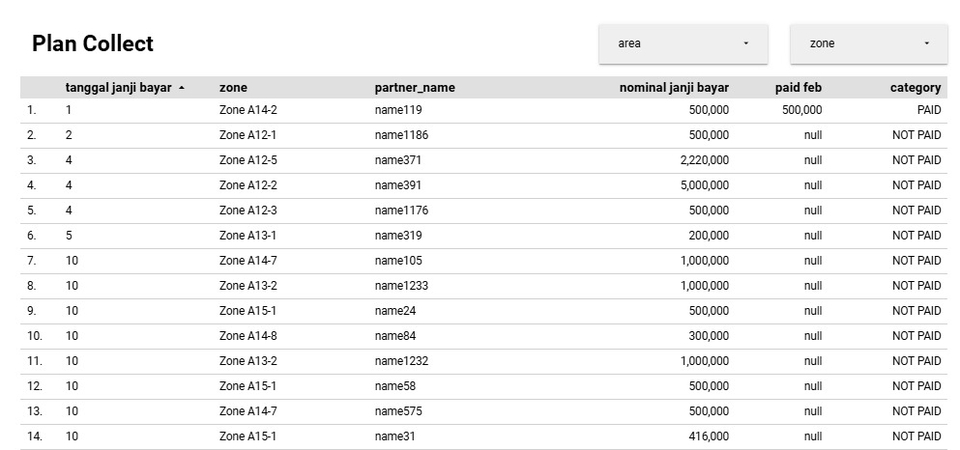
Task: Click the PAID category cell in row 1
Action: coord(929,110)
